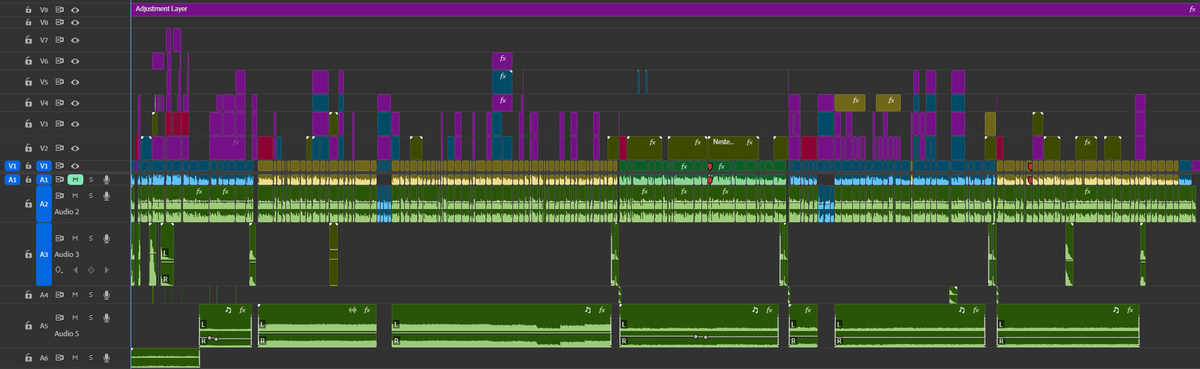The height and width of the screenshot is (369, 1200).
Task: Unmute audio track A1
Action: [76, 179]
